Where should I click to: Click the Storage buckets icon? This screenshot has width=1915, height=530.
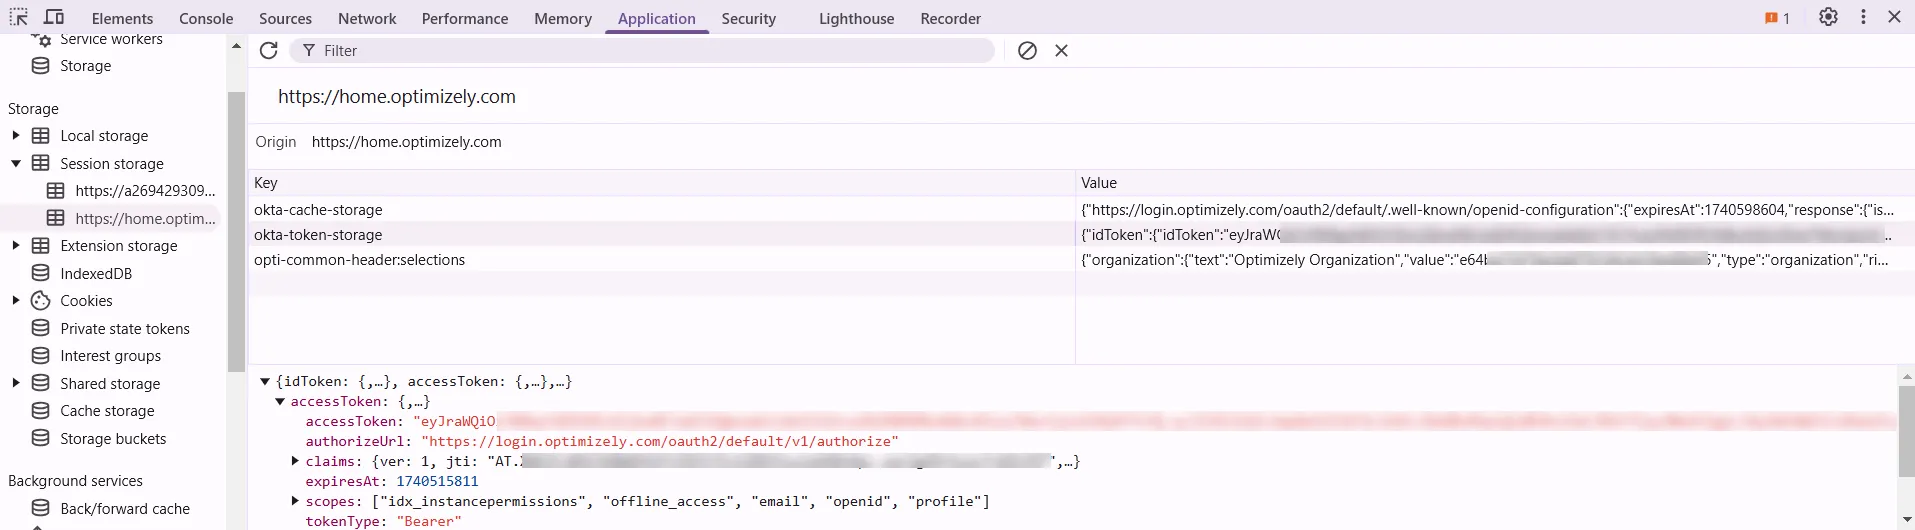(41, 438)
